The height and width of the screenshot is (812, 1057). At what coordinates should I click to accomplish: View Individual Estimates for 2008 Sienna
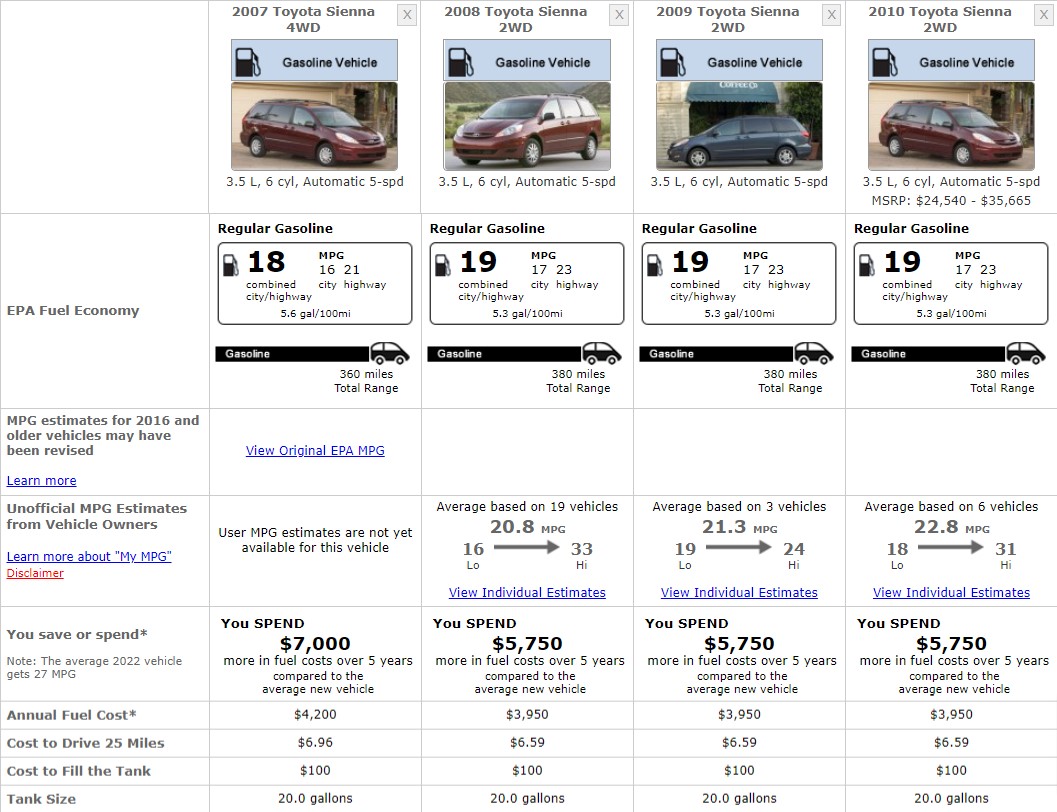527,592
